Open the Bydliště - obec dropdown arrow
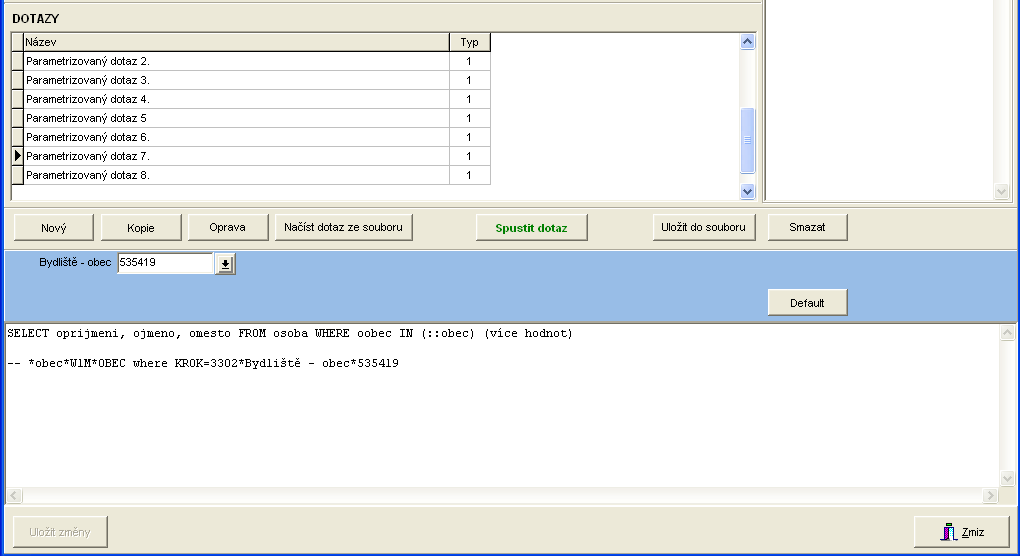This screenshot has height=556, width=1020. pos(225,264)
